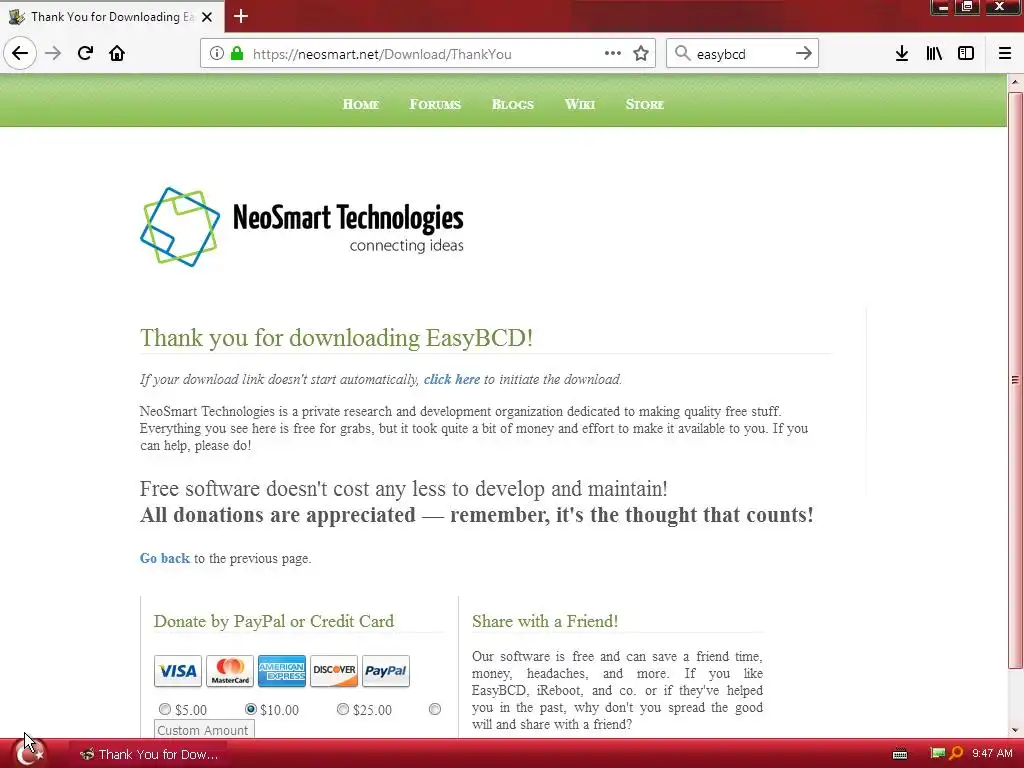Submit search with the go arrow
This screenshot has width=1024, height=768.
tap(804, 54)
